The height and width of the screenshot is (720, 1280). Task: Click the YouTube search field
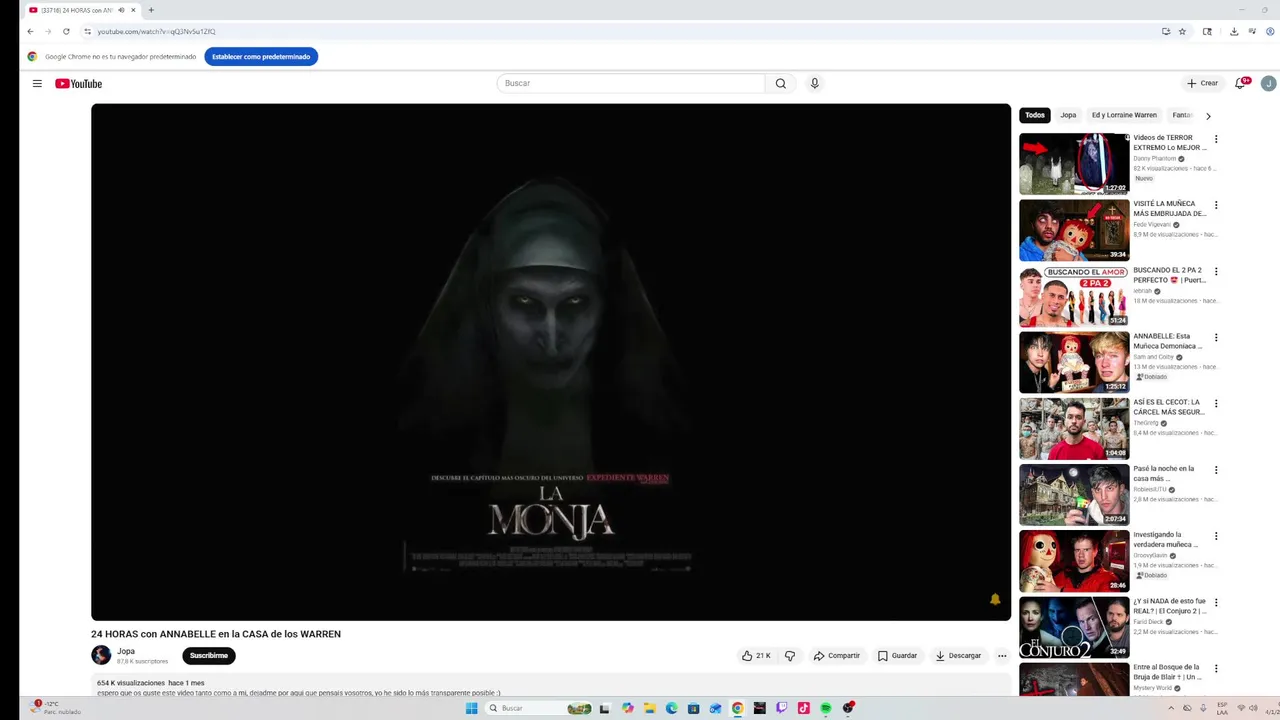pos(630,83)
